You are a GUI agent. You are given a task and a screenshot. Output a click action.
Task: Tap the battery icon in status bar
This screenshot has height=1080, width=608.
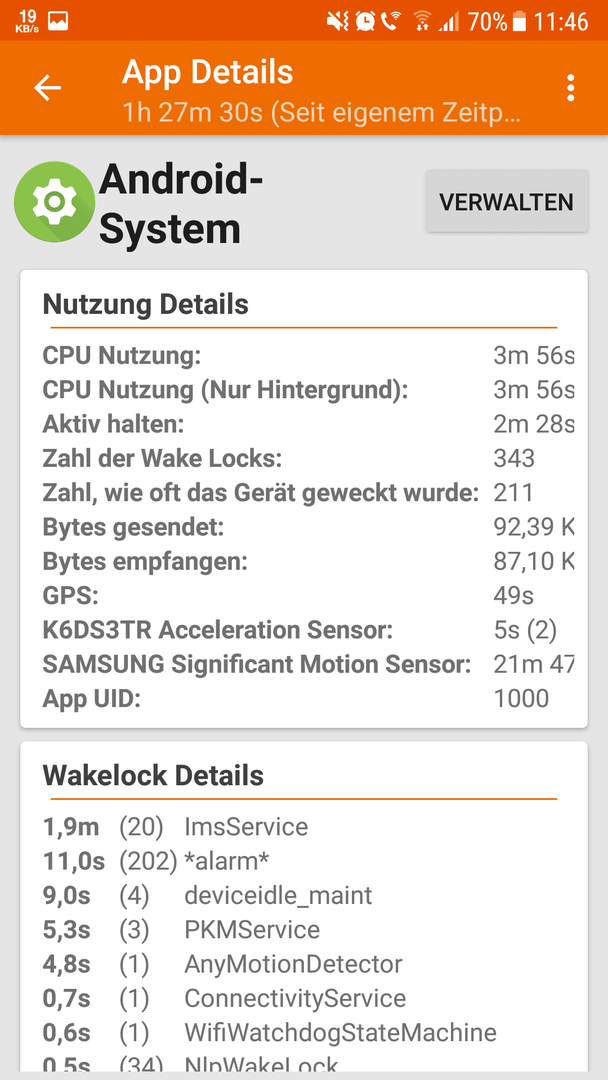coord(520,21)
